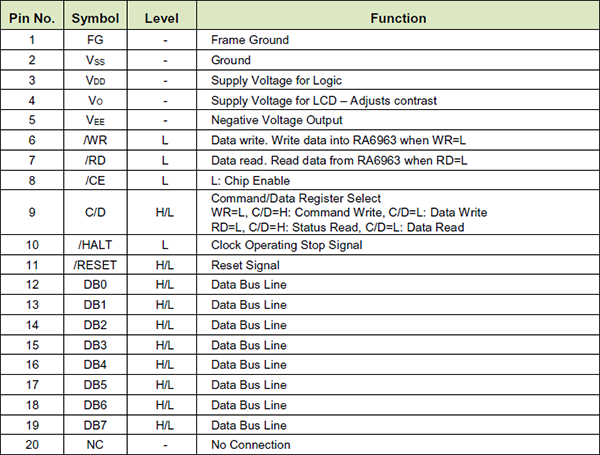Click the DB7 symbol cell
Image resolution: width=600 pixels, height=455 pixels.
pos(96,425)
